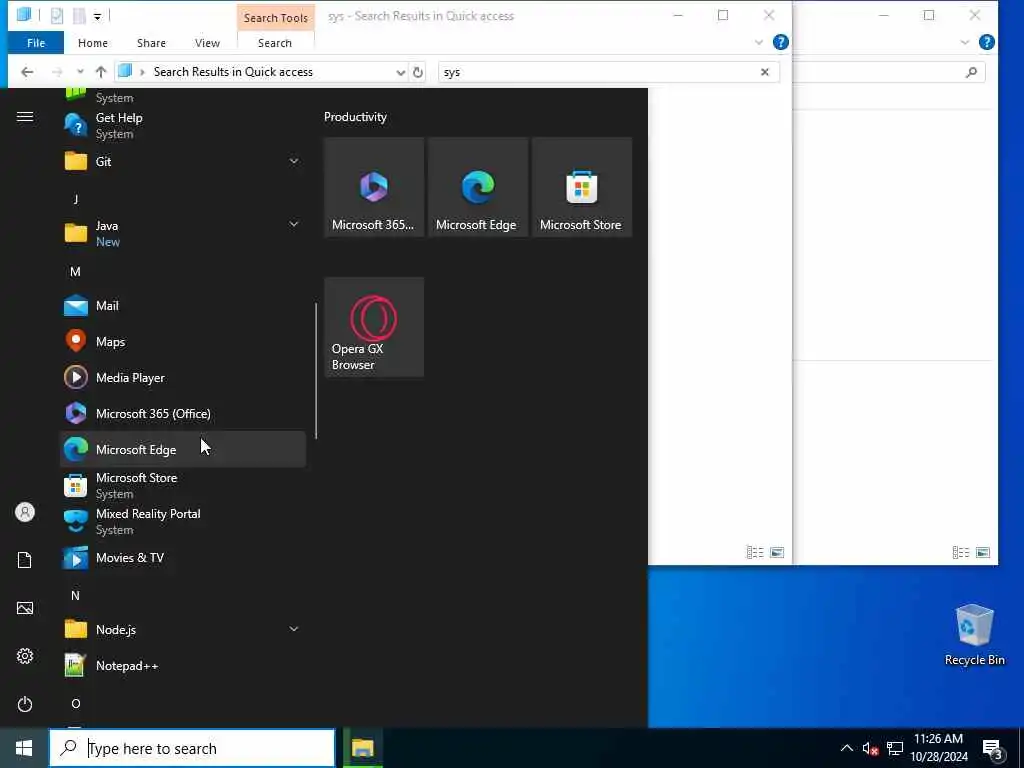The width and height of the screenshot is (1024, 768).
Task: Open Get Help app
Action: point(182,125)
